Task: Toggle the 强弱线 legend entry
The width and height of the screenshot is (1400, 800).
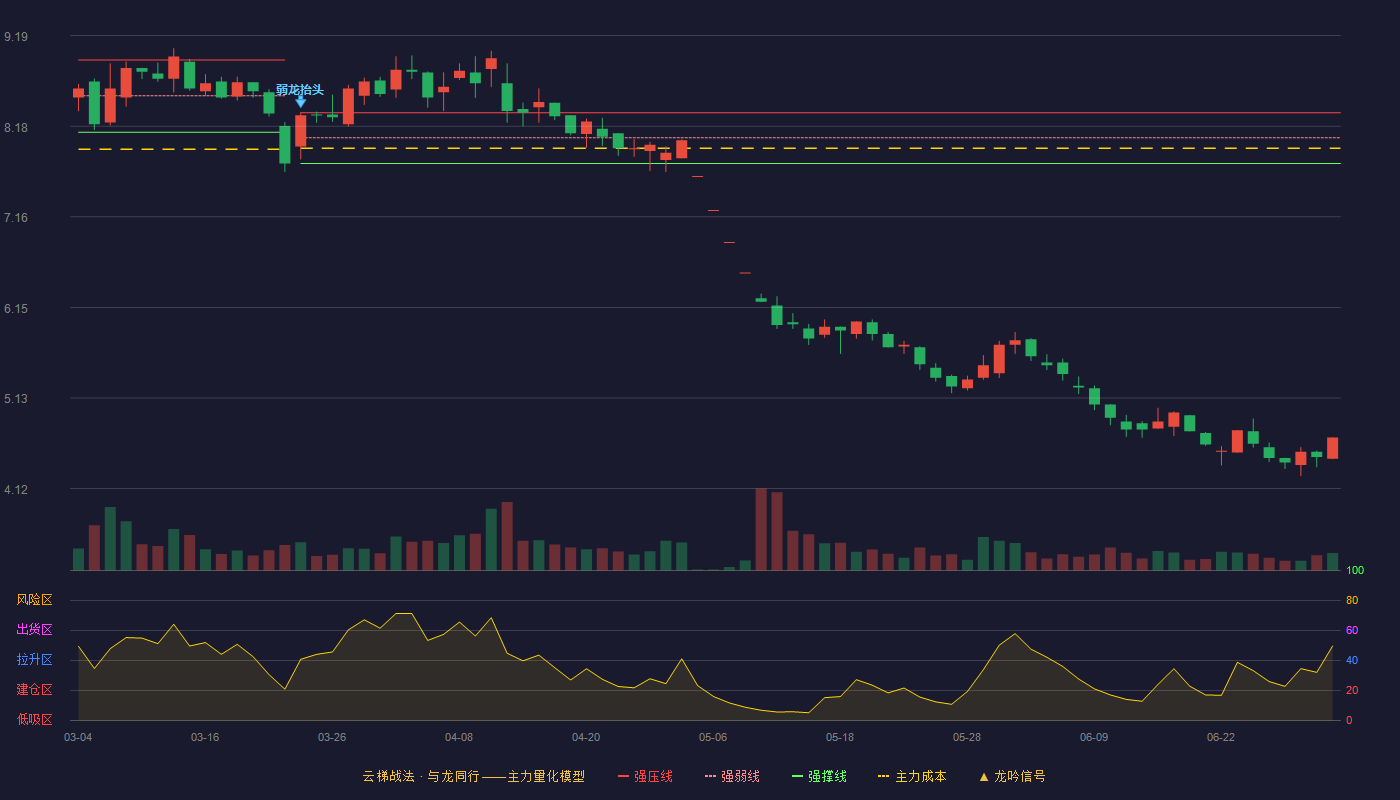Action: [732, 776]
